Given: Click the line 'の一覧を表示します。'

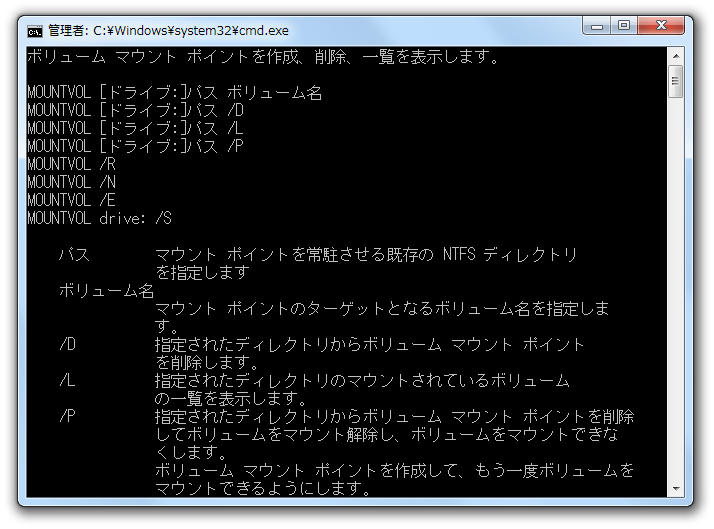Looking at the screenshot, I should [232, 398].
